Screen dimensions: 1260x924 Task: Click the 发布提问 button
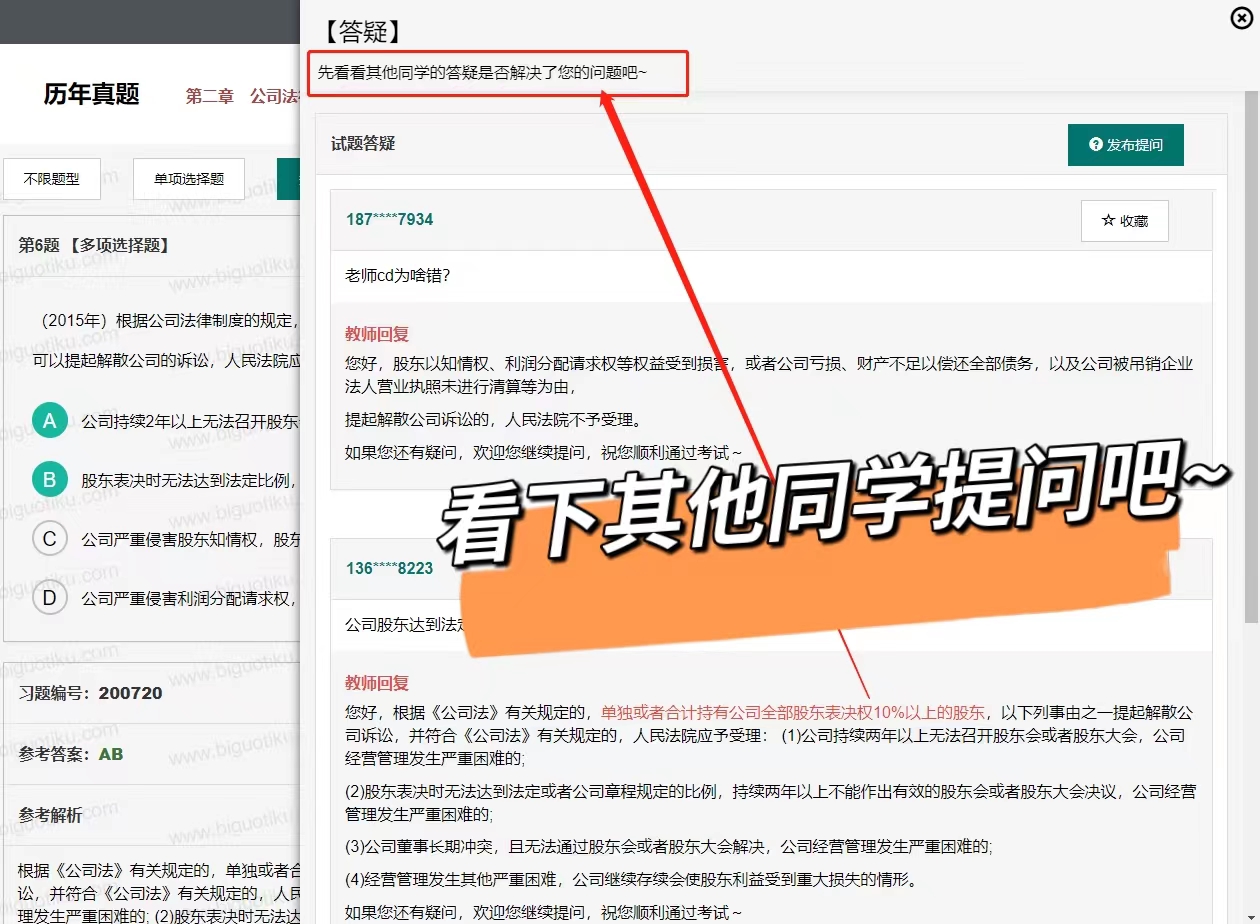coord(1125,145)
